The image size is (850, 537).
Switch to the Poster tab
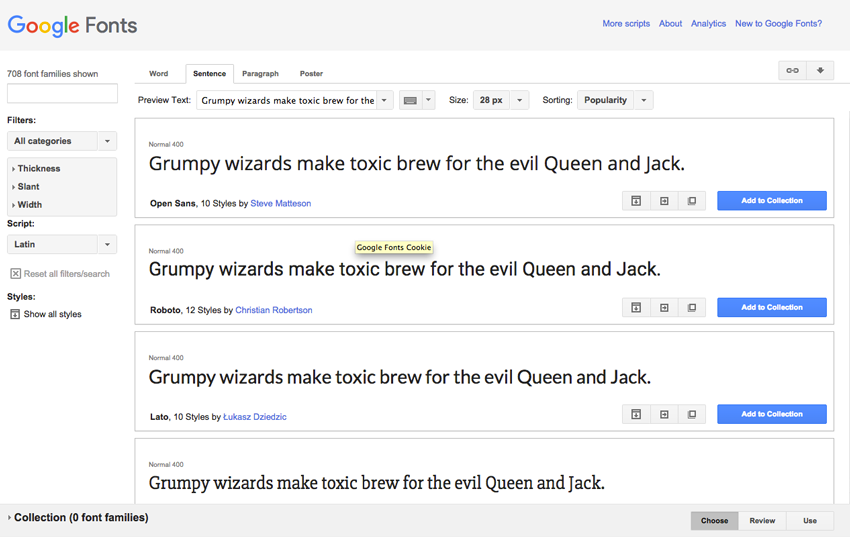tap(311, 74)
